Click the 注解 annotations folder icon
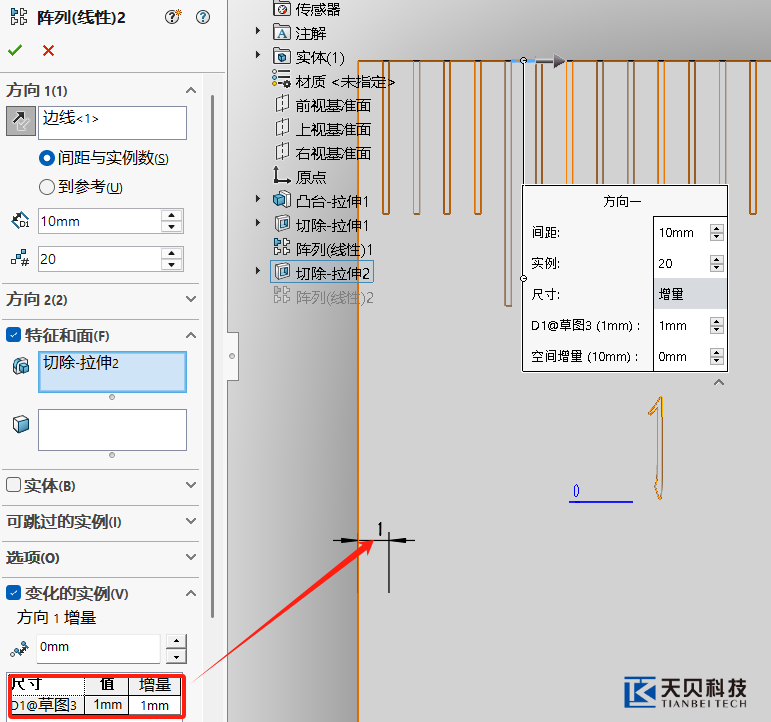The image size is (771, 722). point(282,32)
